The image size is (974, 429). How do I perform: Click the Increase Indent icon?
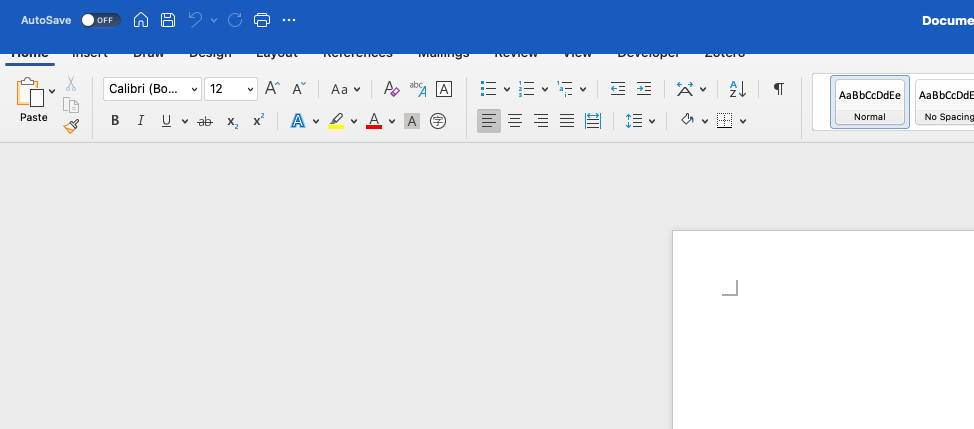(x=644, y=89)
